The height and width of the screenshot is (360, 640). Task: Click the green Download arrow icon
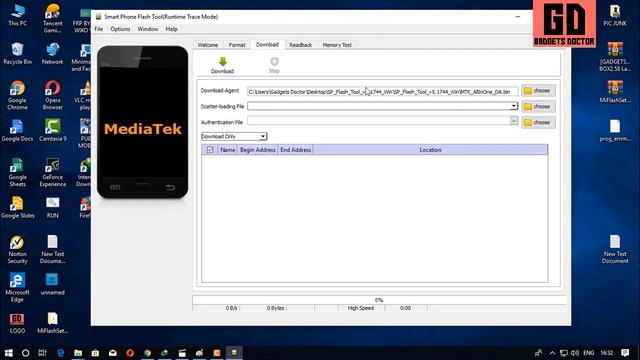point(222,62)
